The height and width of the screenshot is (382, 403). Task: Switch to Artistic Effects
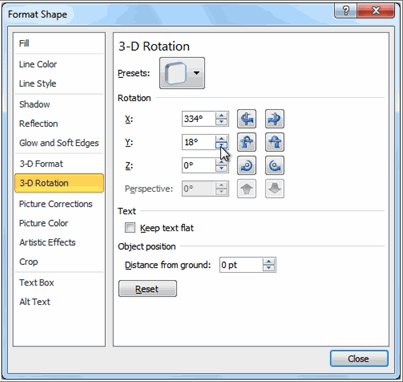point(47,242)
